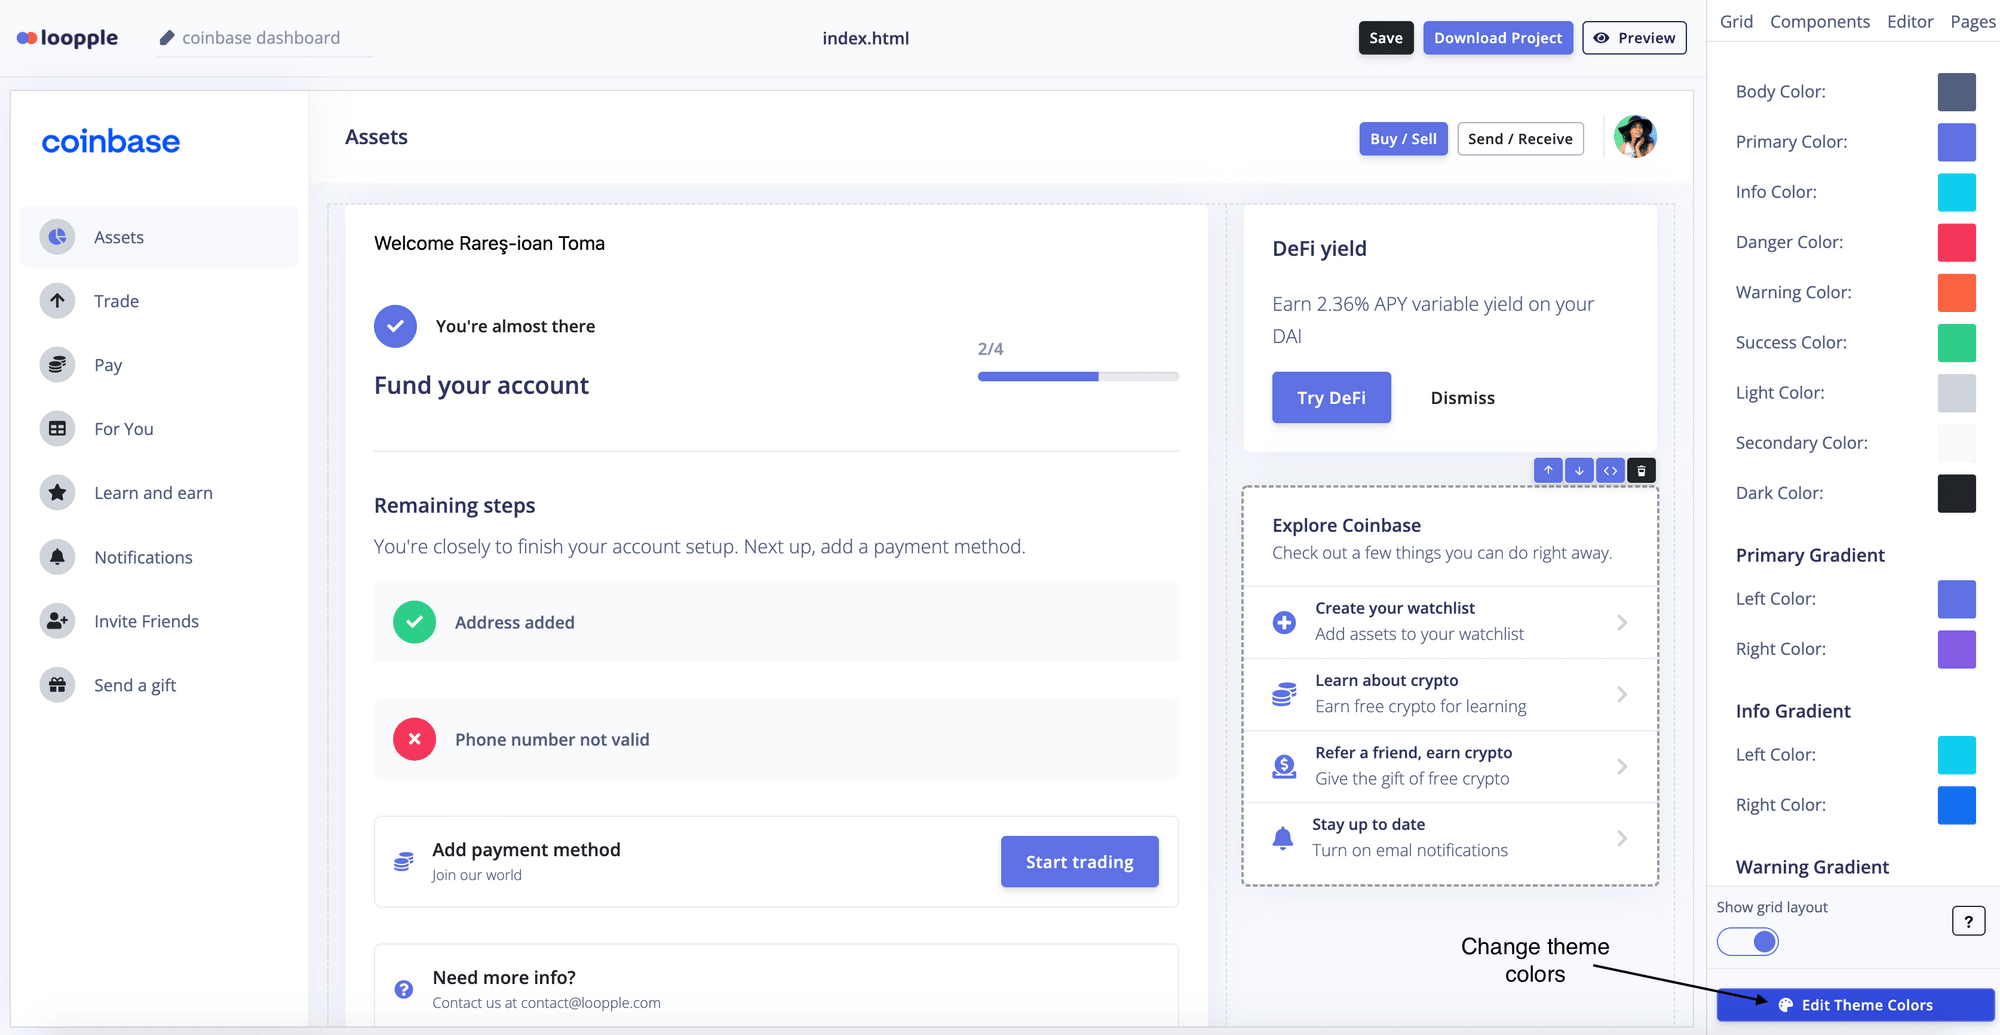Click the Save button
2000x1035 pixels.
(1386, 38)
